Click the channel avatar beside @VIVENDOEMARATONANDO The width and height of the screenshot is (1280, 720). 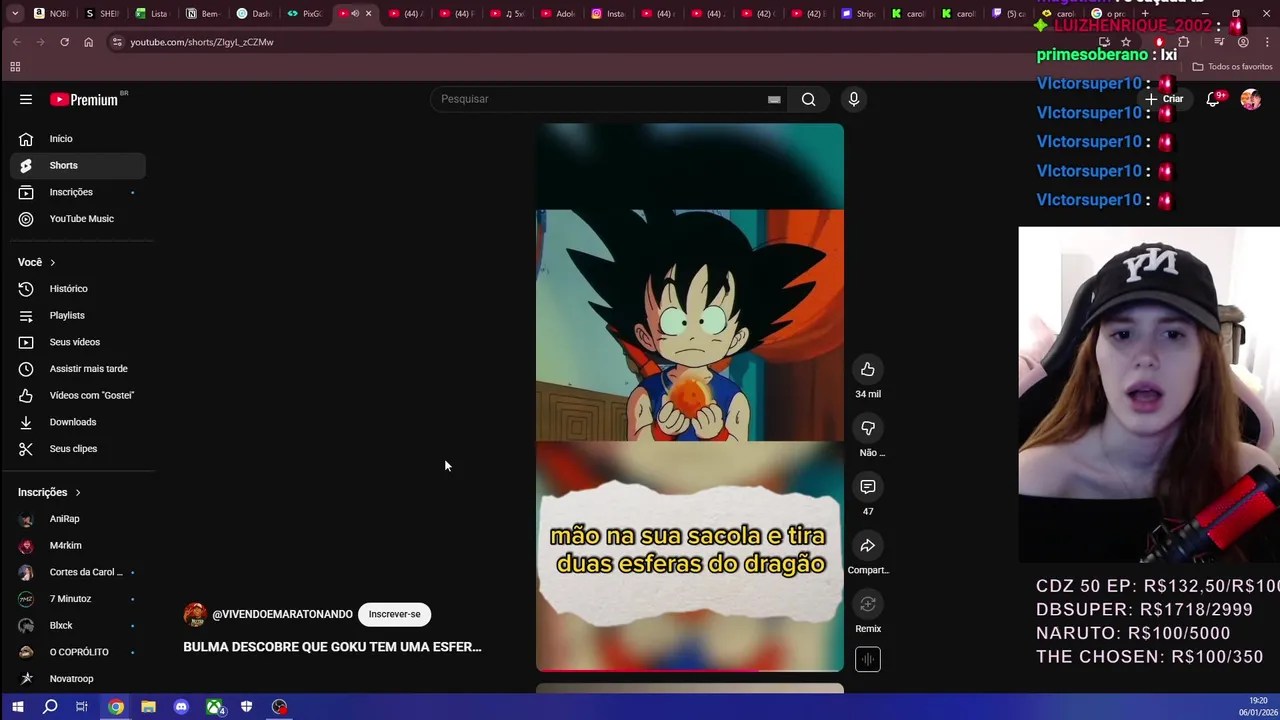[195, 614]
